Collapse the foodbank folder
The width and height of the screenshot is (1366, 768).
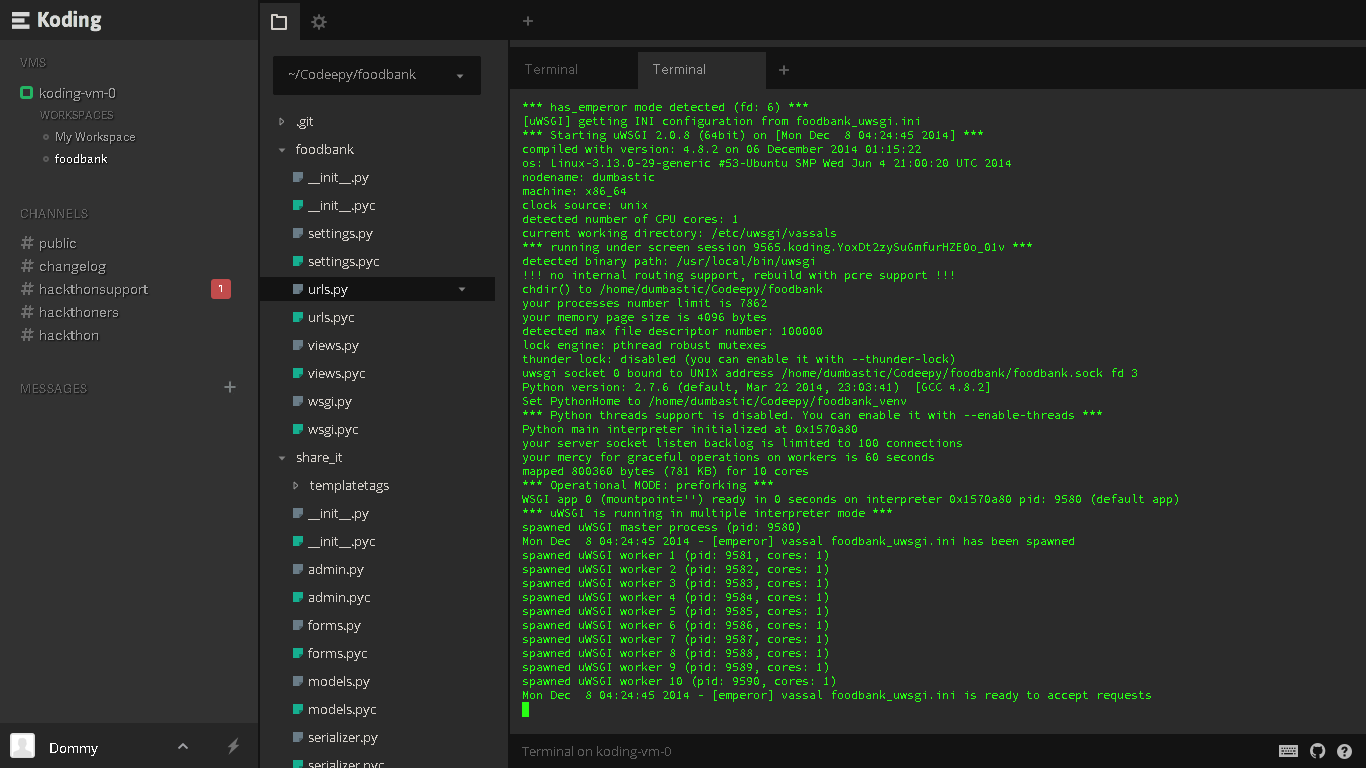tap(281, 149)
